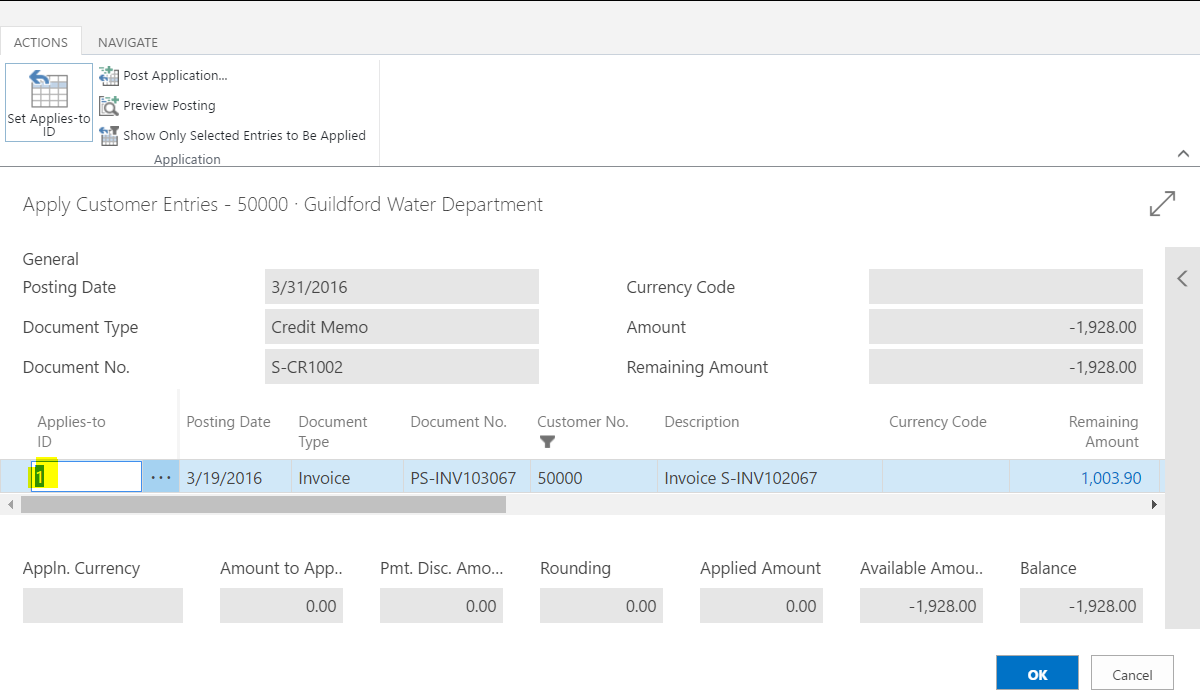Switch to the NAVIGATE tab
1200x694 pixels.
(x=127, y=42)
